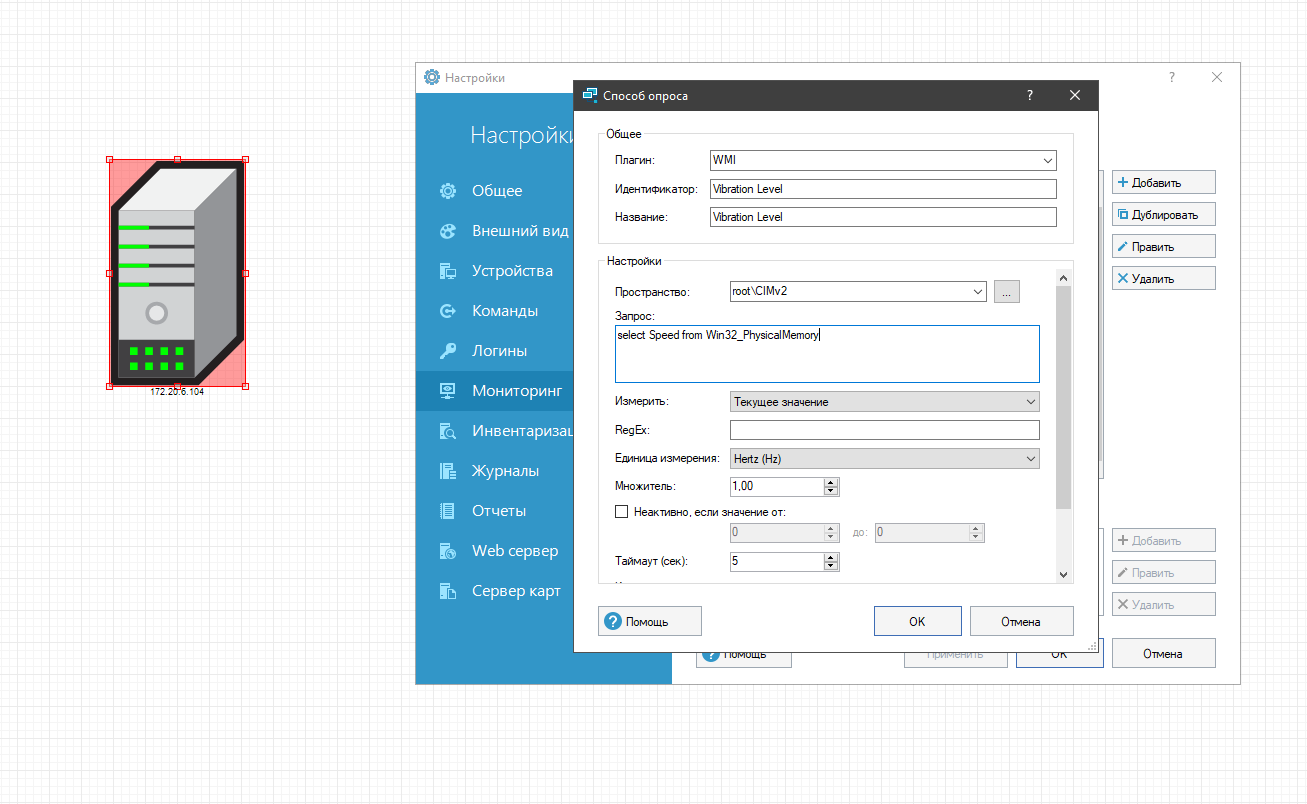Click the Таймаут (сек) value field
1307x804 pixels.
777,561
